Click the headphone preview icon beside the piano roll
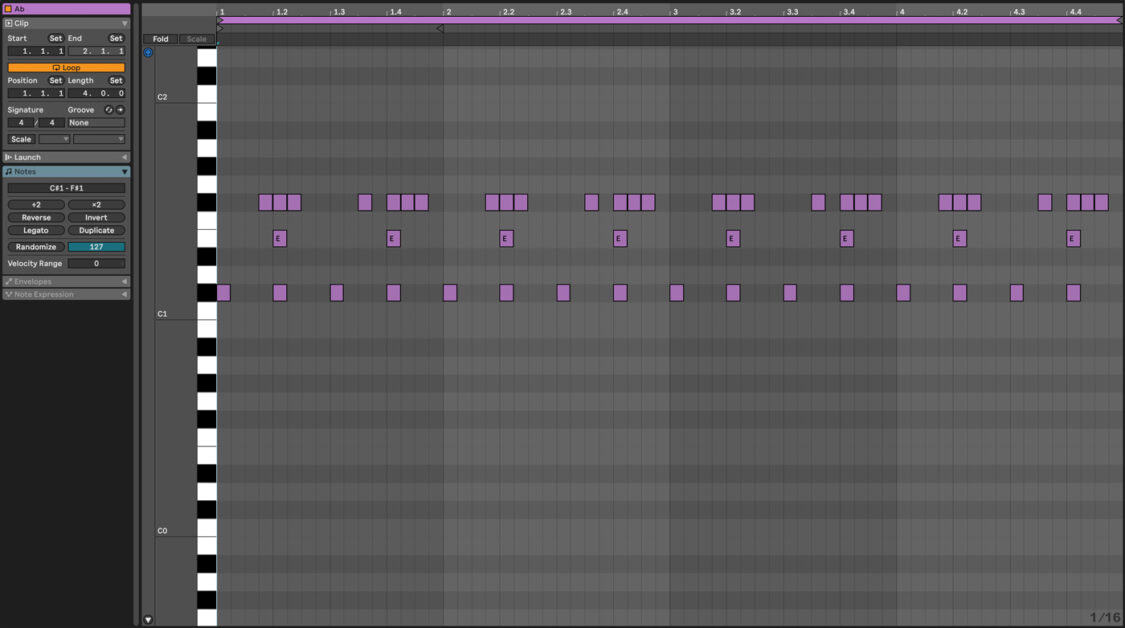Image resolution: width=1125 pixels, height=628 pixels. (x=147, y=52)
